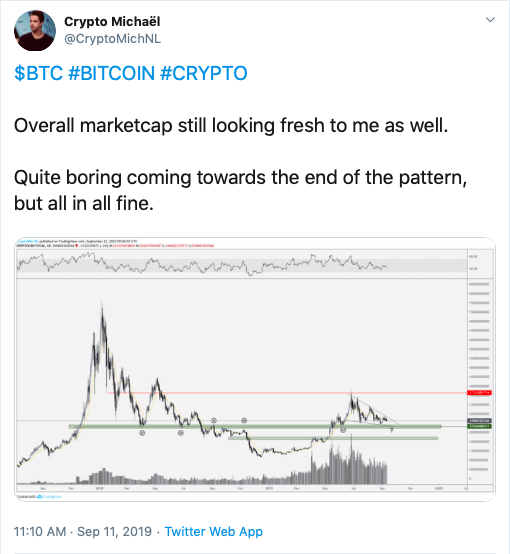Open the #CRYPTO hashtag link
The image size is (510, 554).
[x=204, y=73]
